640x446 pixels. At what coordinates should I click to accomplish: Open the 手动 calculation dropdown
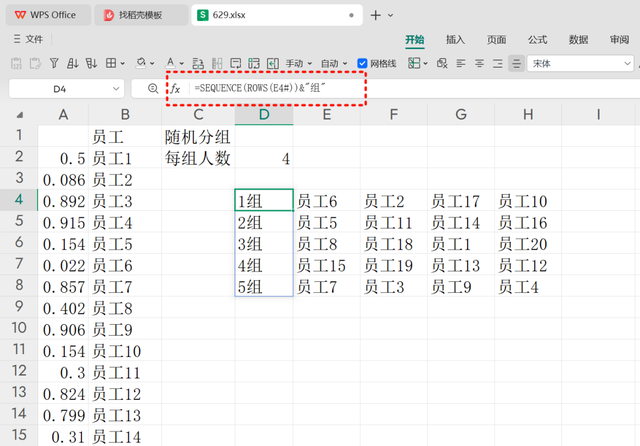point(299,64)
